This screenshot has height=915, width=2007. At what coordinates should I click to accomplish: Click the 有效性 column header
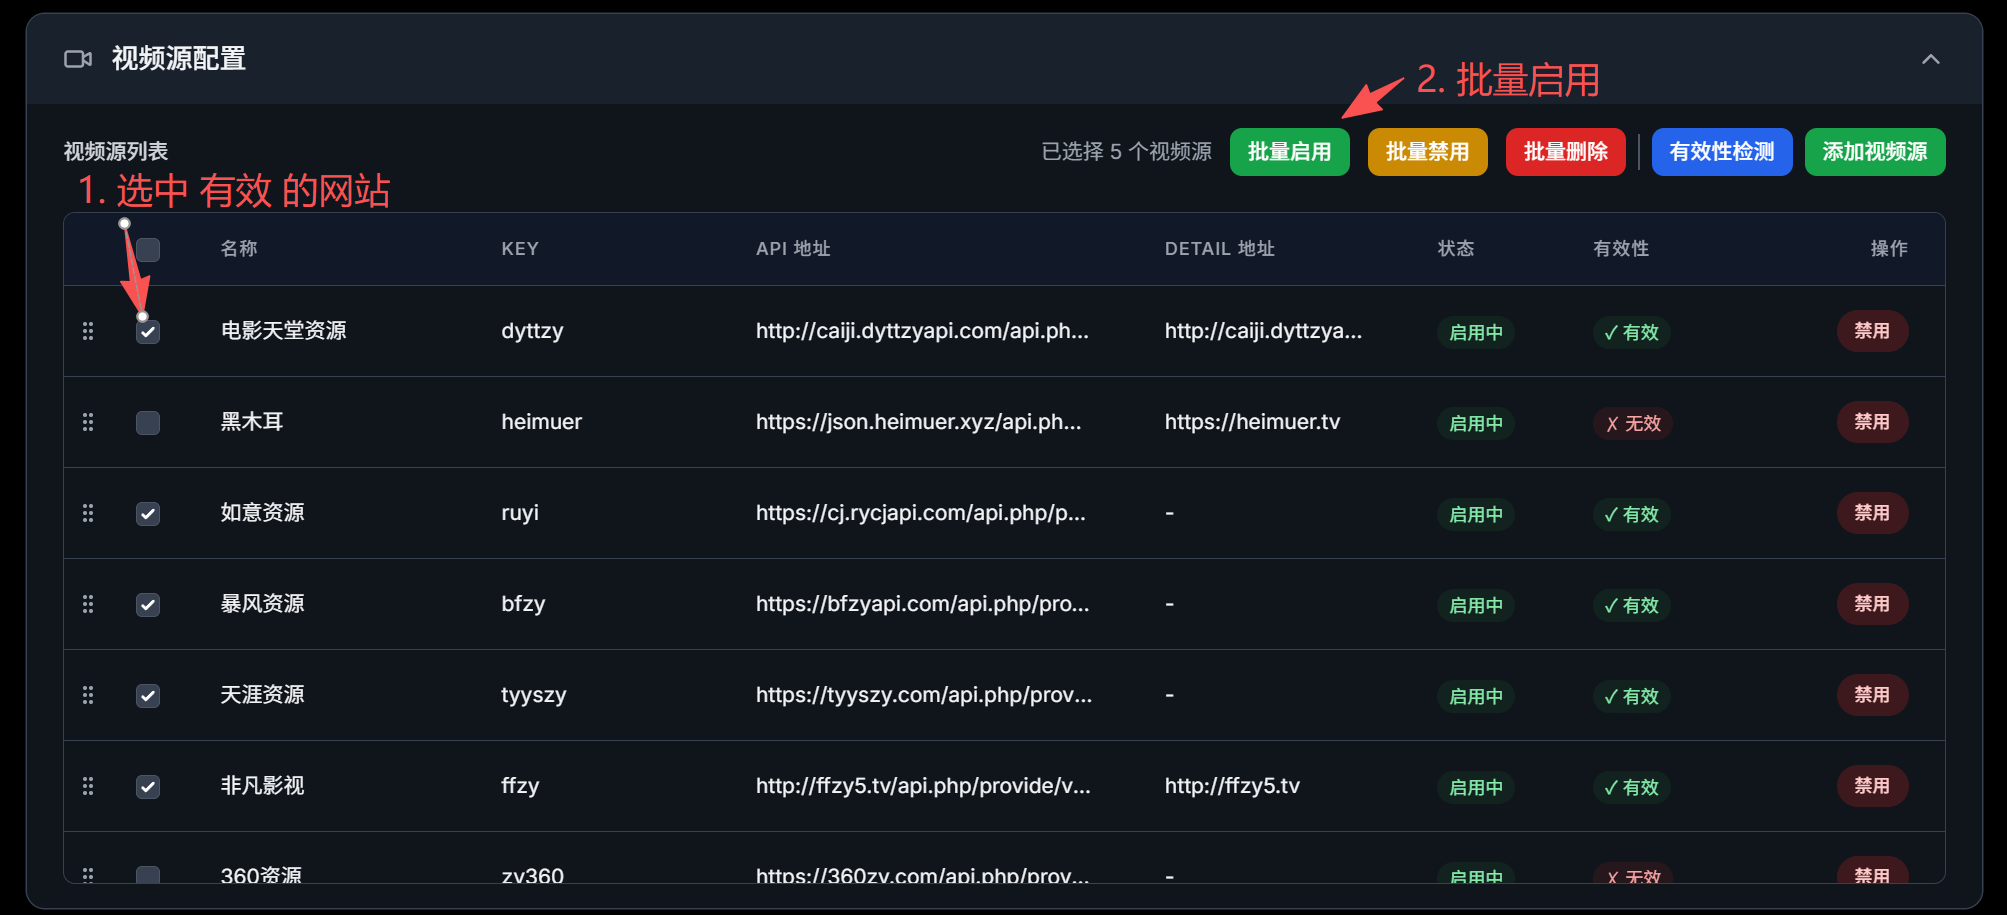[1620, 249]
